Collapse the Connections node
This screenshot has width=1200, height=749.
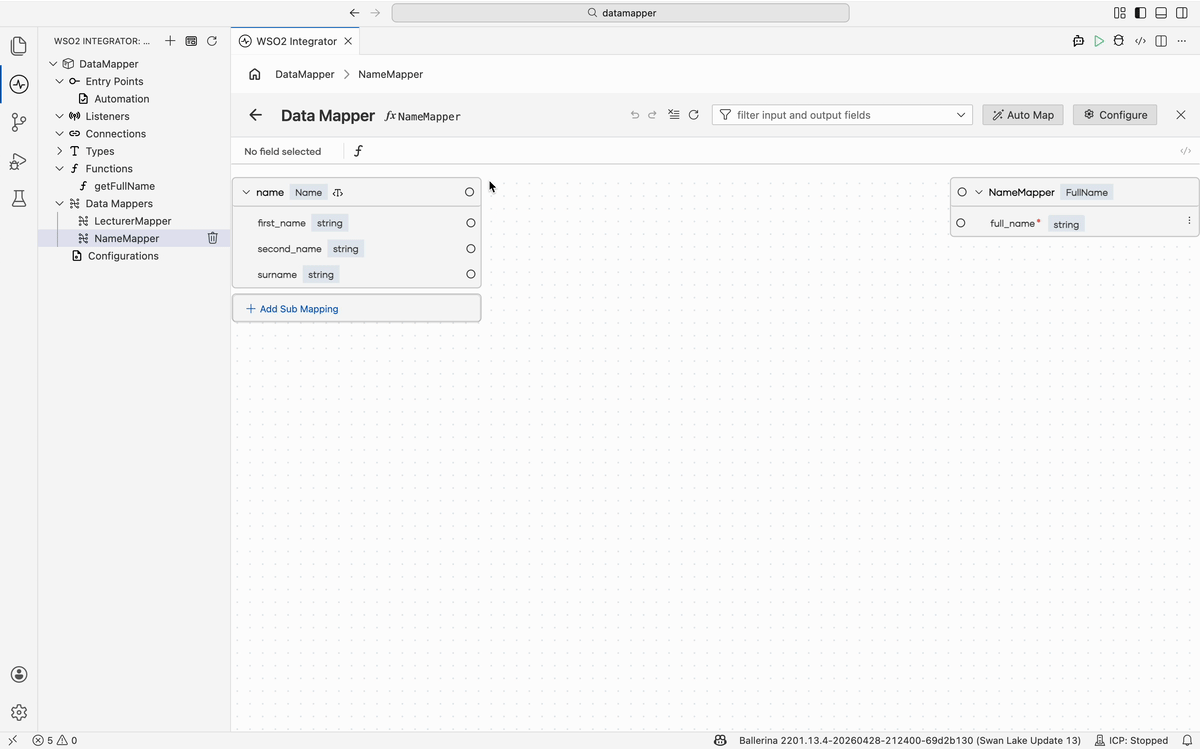click(x=60, y=134)
